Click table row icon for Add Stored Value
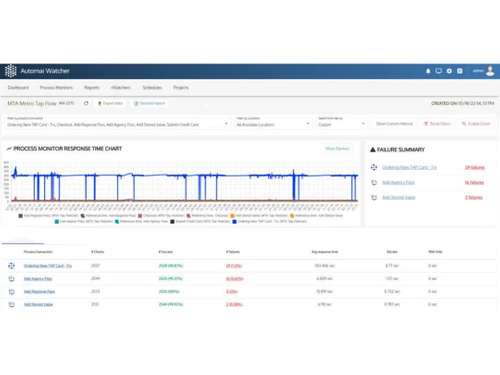 point(11,304)
